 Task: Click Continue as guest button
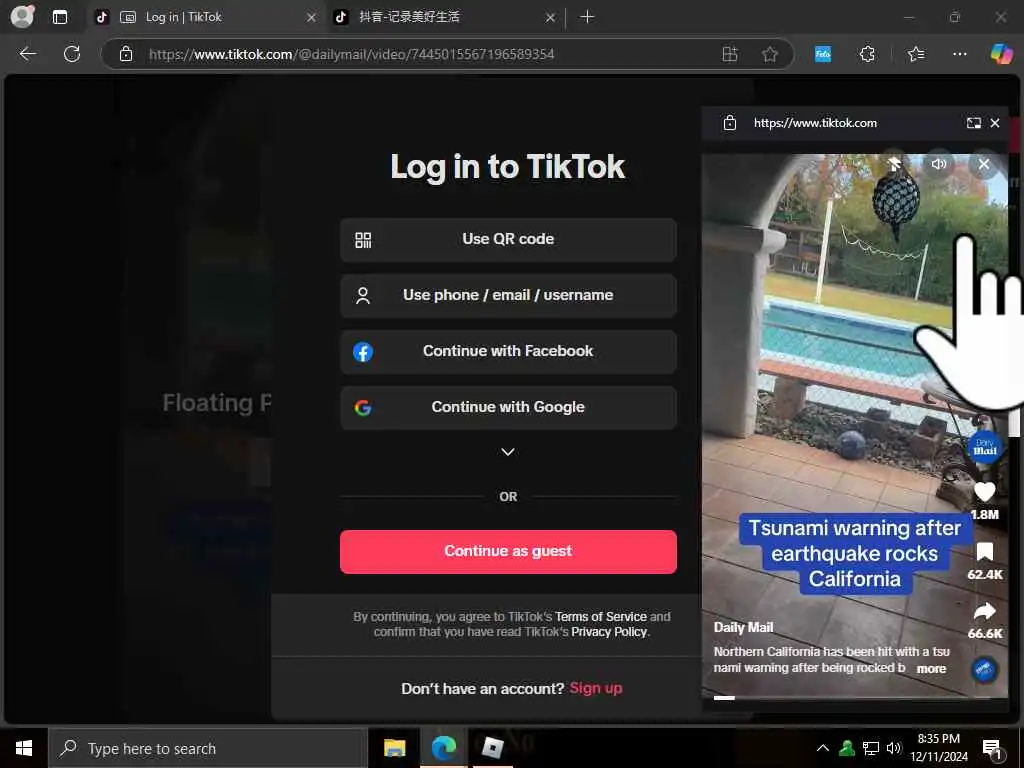pyautogui.click(x=508, y=552)
